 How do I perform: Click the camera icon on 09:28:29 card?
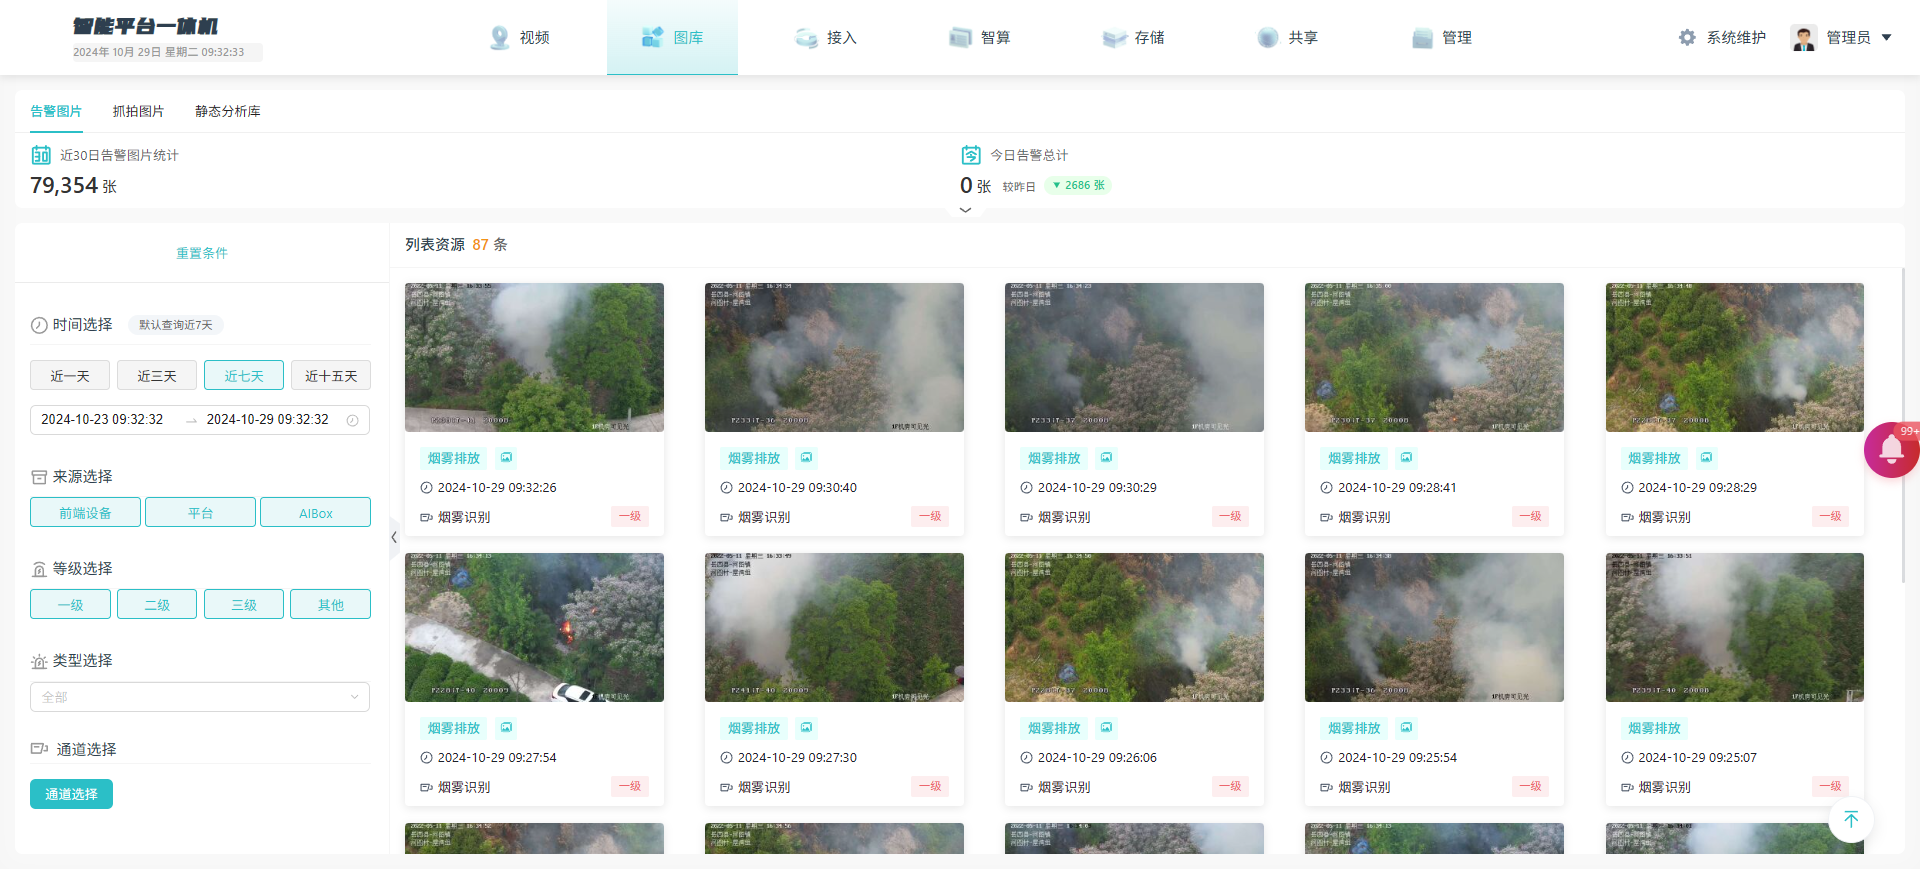pos(1627,518)
